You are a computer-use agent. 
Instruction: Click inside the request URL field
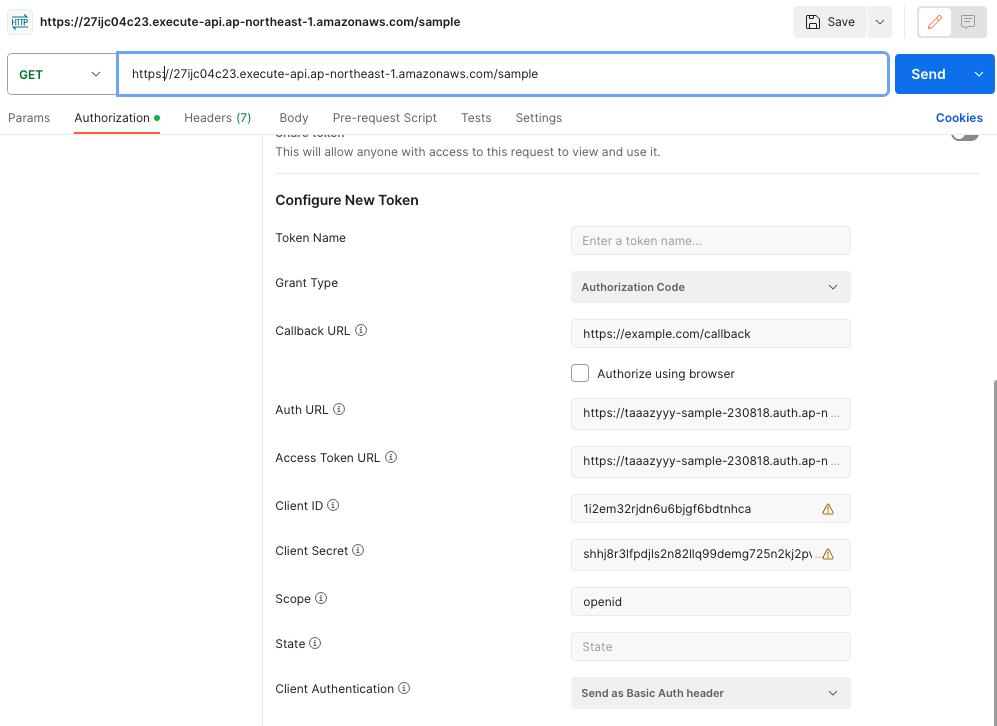(x=500, y=73)
